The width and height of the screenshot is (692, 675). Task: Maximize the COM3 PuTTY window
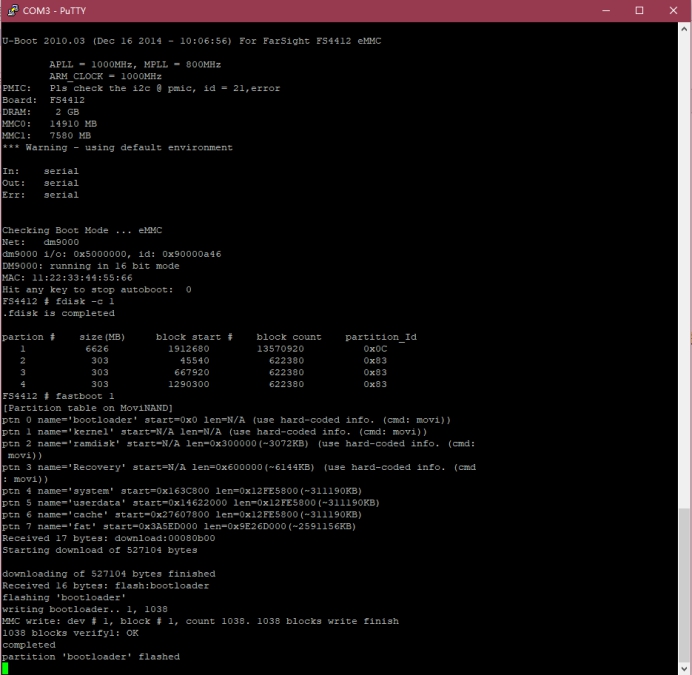pos(639,10)
